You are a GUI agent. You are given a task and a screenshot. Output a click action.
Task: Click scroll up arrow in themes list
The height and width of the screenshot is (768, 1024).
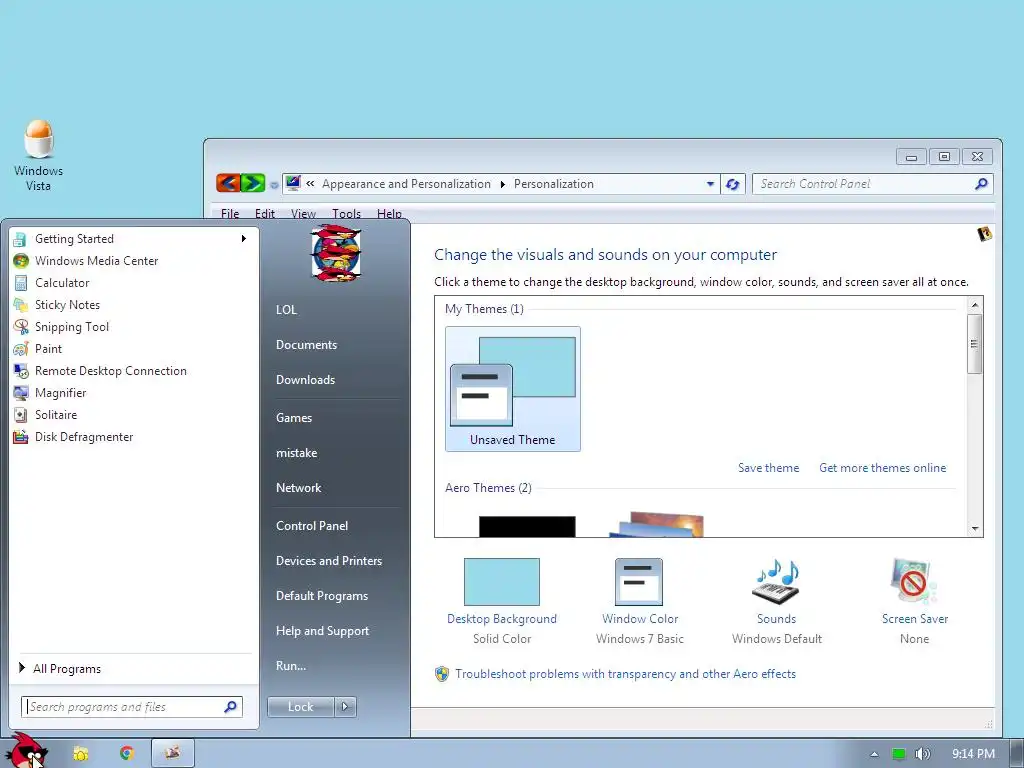(974, 305)
